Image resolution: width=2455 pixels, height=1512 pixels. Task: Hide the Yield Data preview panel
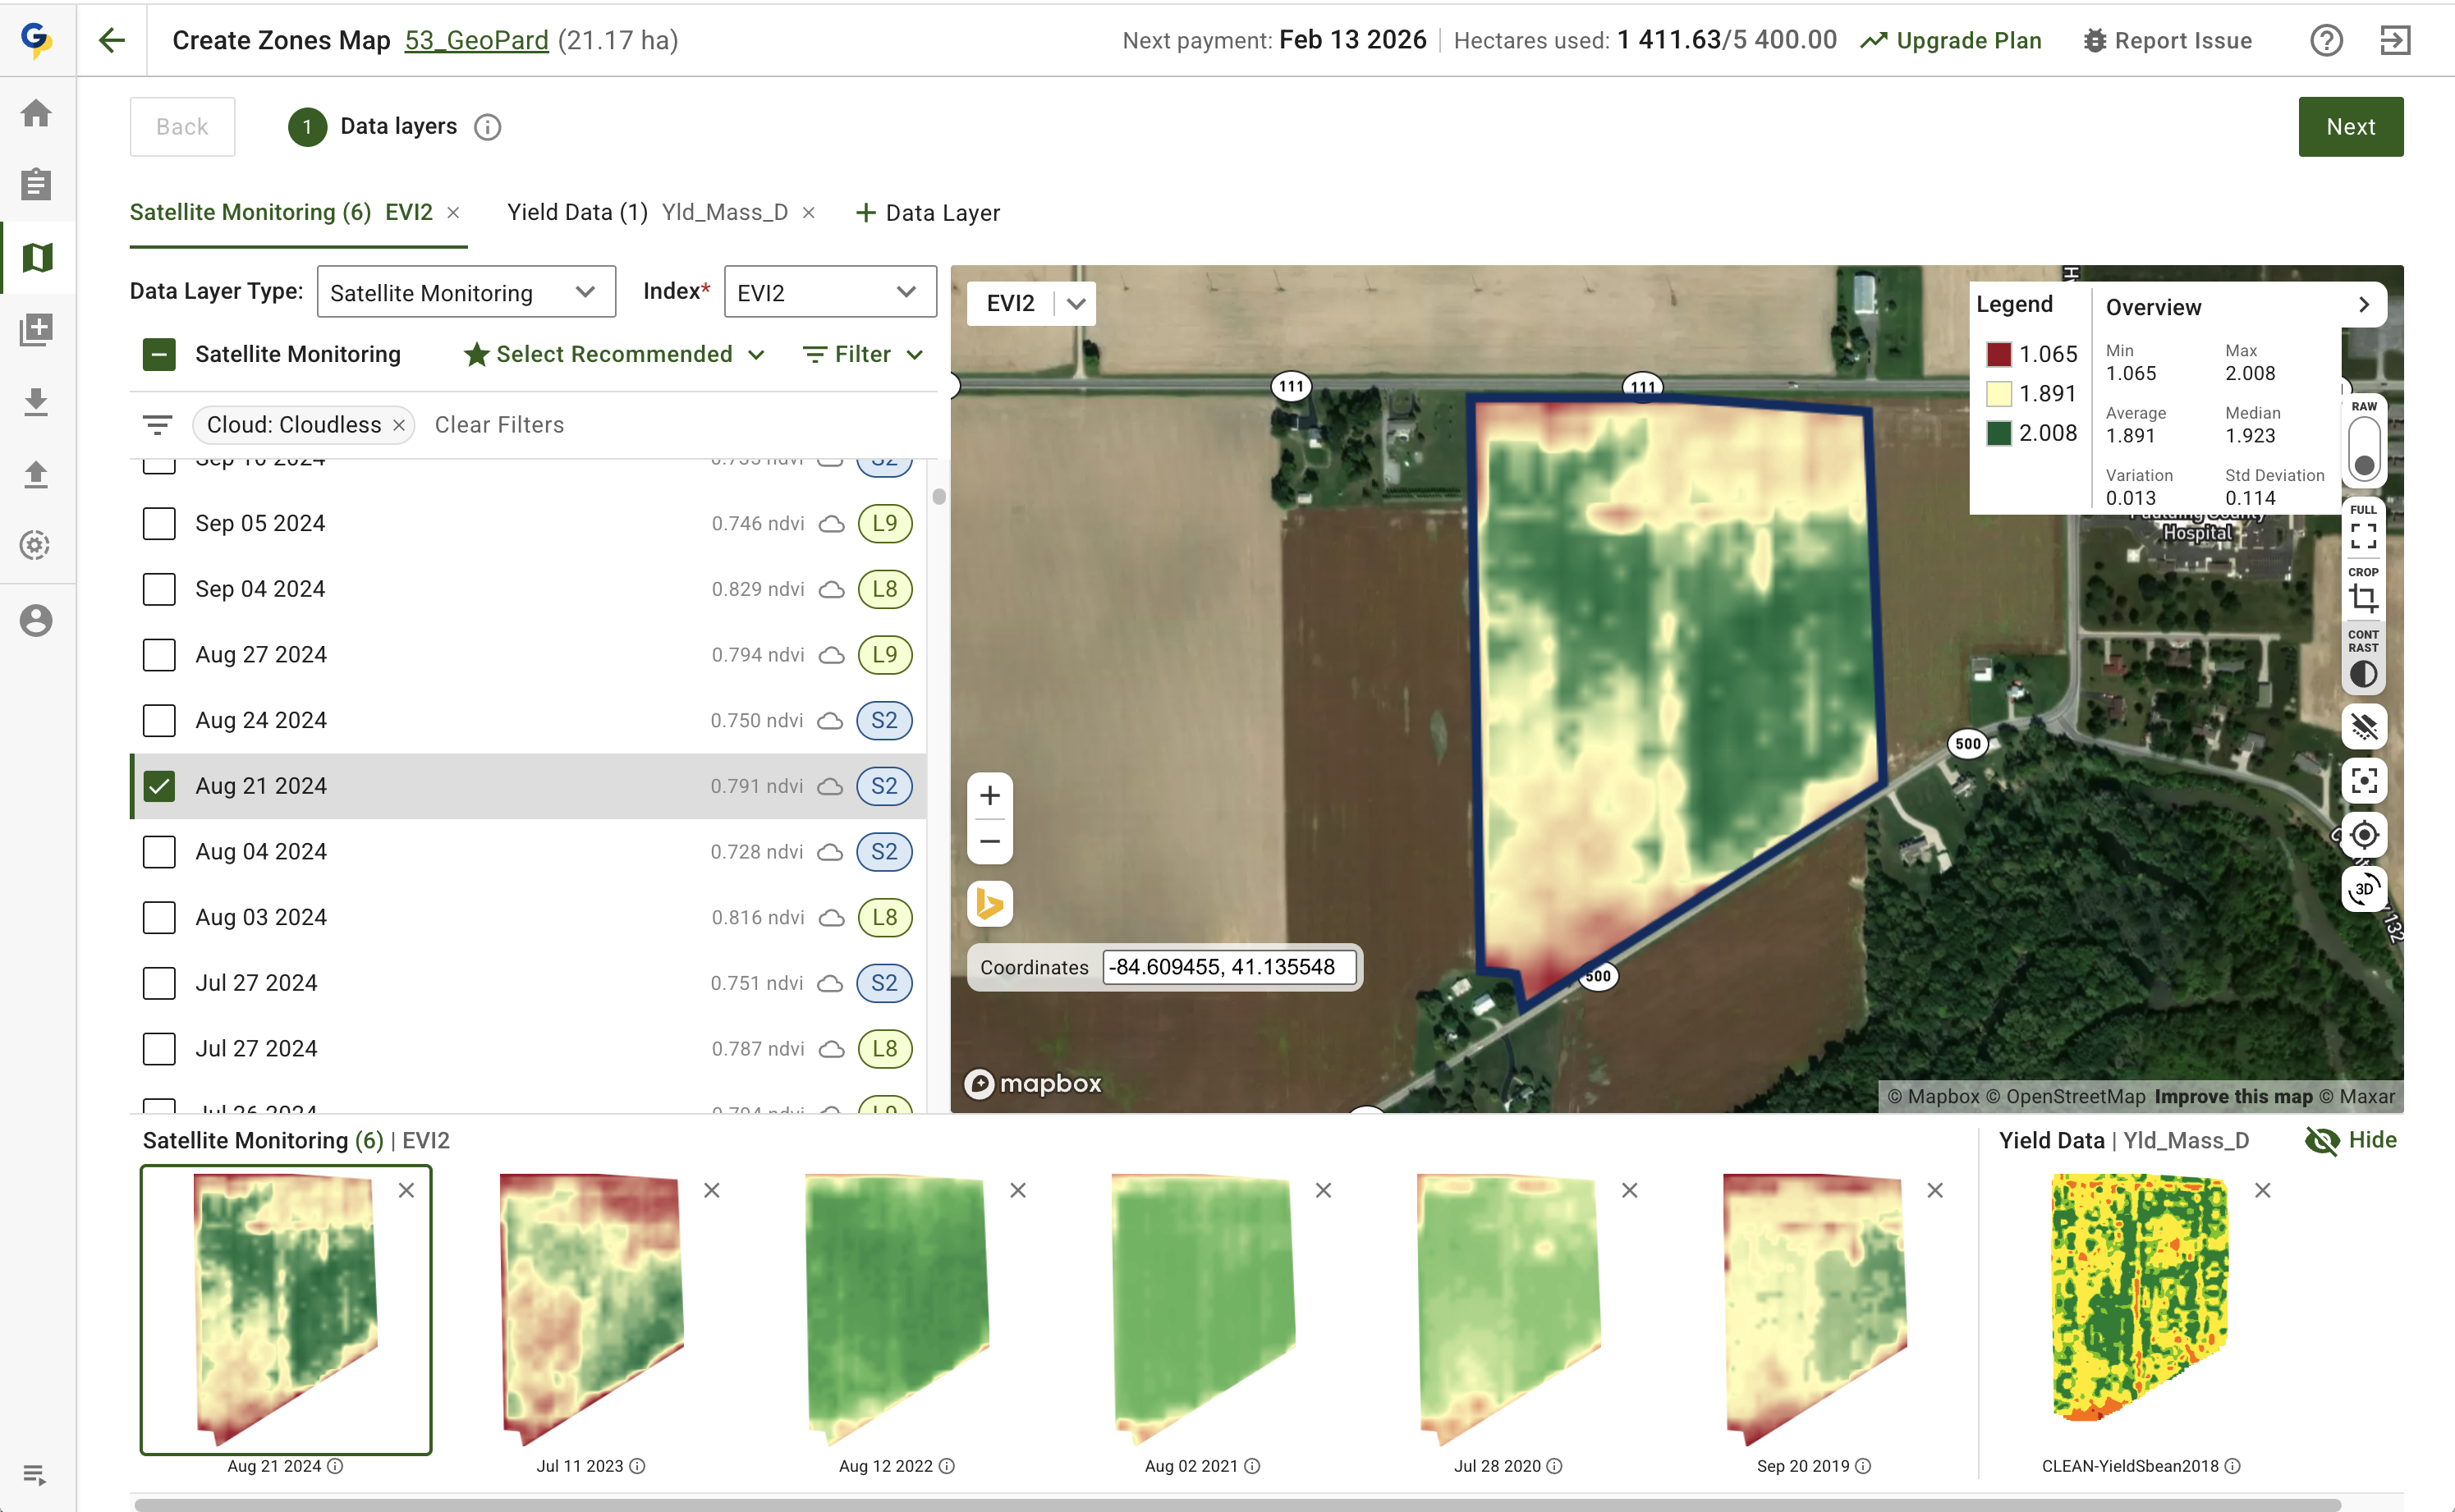[2351, 1140]
